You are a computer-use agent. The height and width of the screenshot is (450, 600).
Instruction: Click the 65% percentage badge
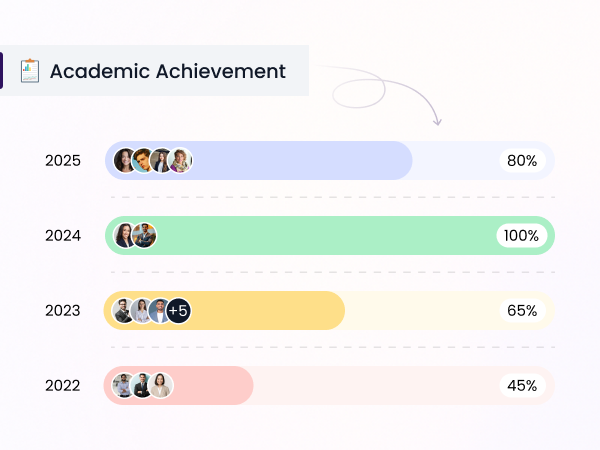522,311
